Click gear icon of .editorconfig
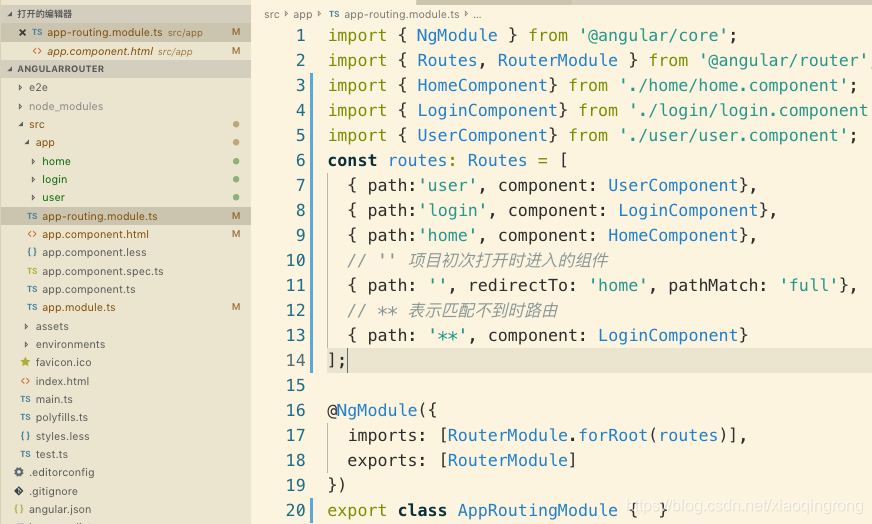This screenshot has width=872, height=524. tap(19, 472)
